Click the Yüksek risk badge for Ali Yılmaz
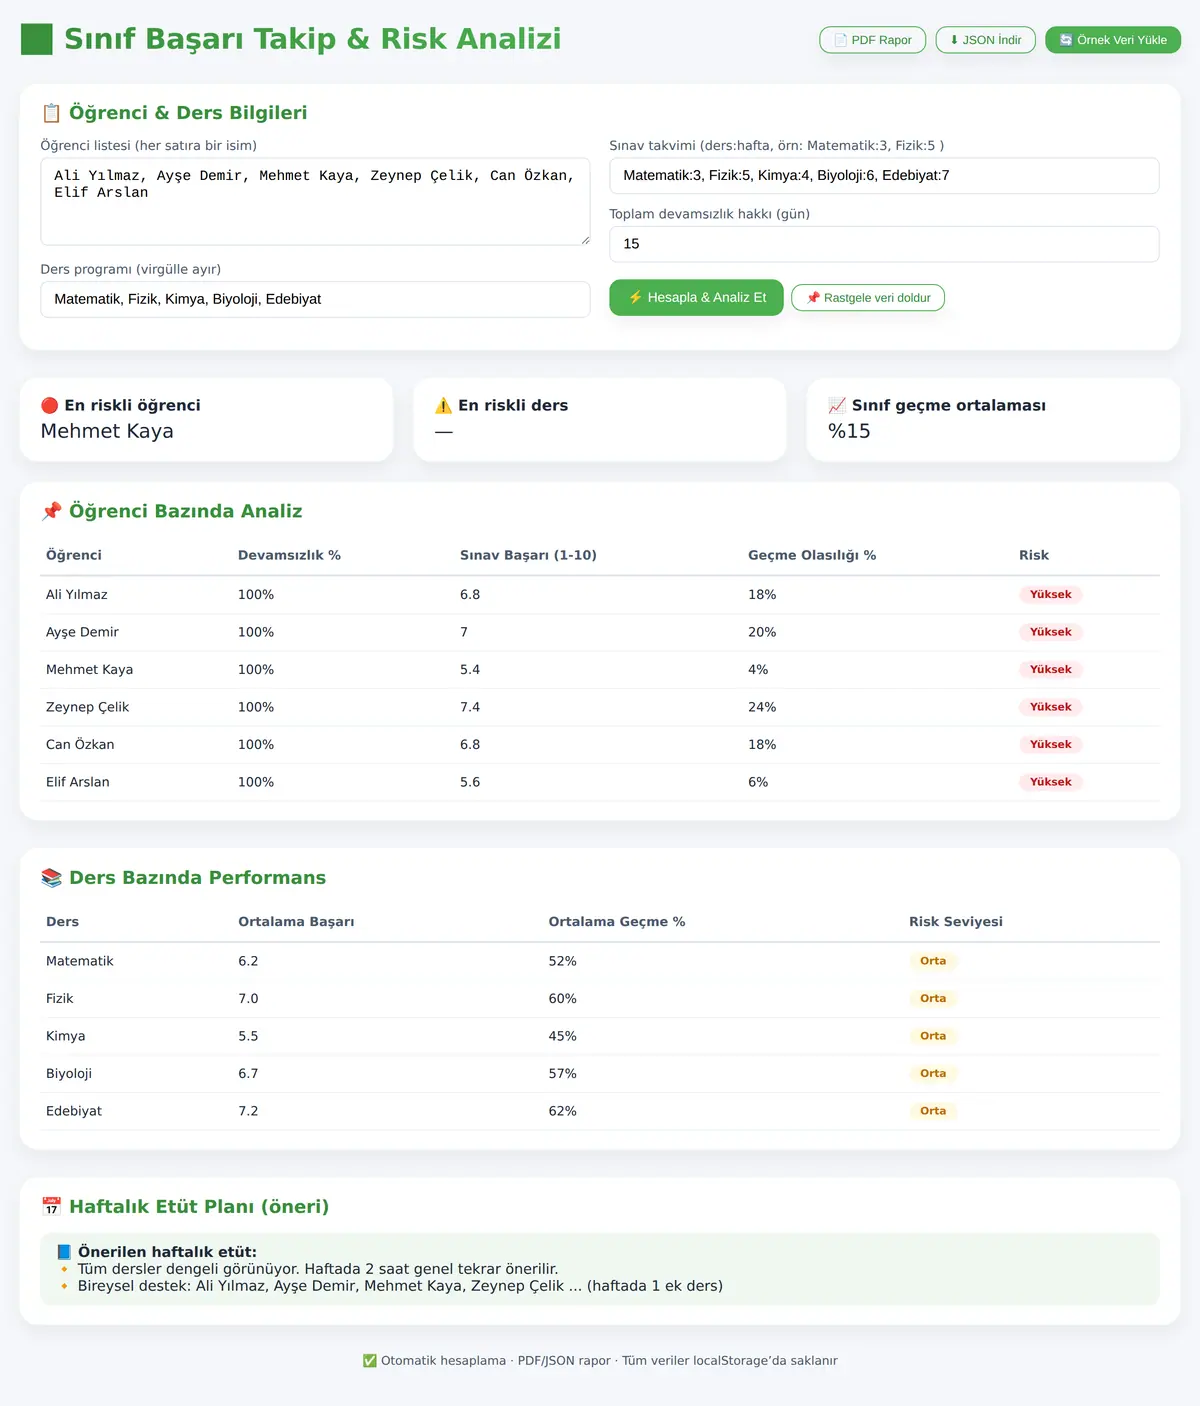1200x1406 pixels. 1051,595
